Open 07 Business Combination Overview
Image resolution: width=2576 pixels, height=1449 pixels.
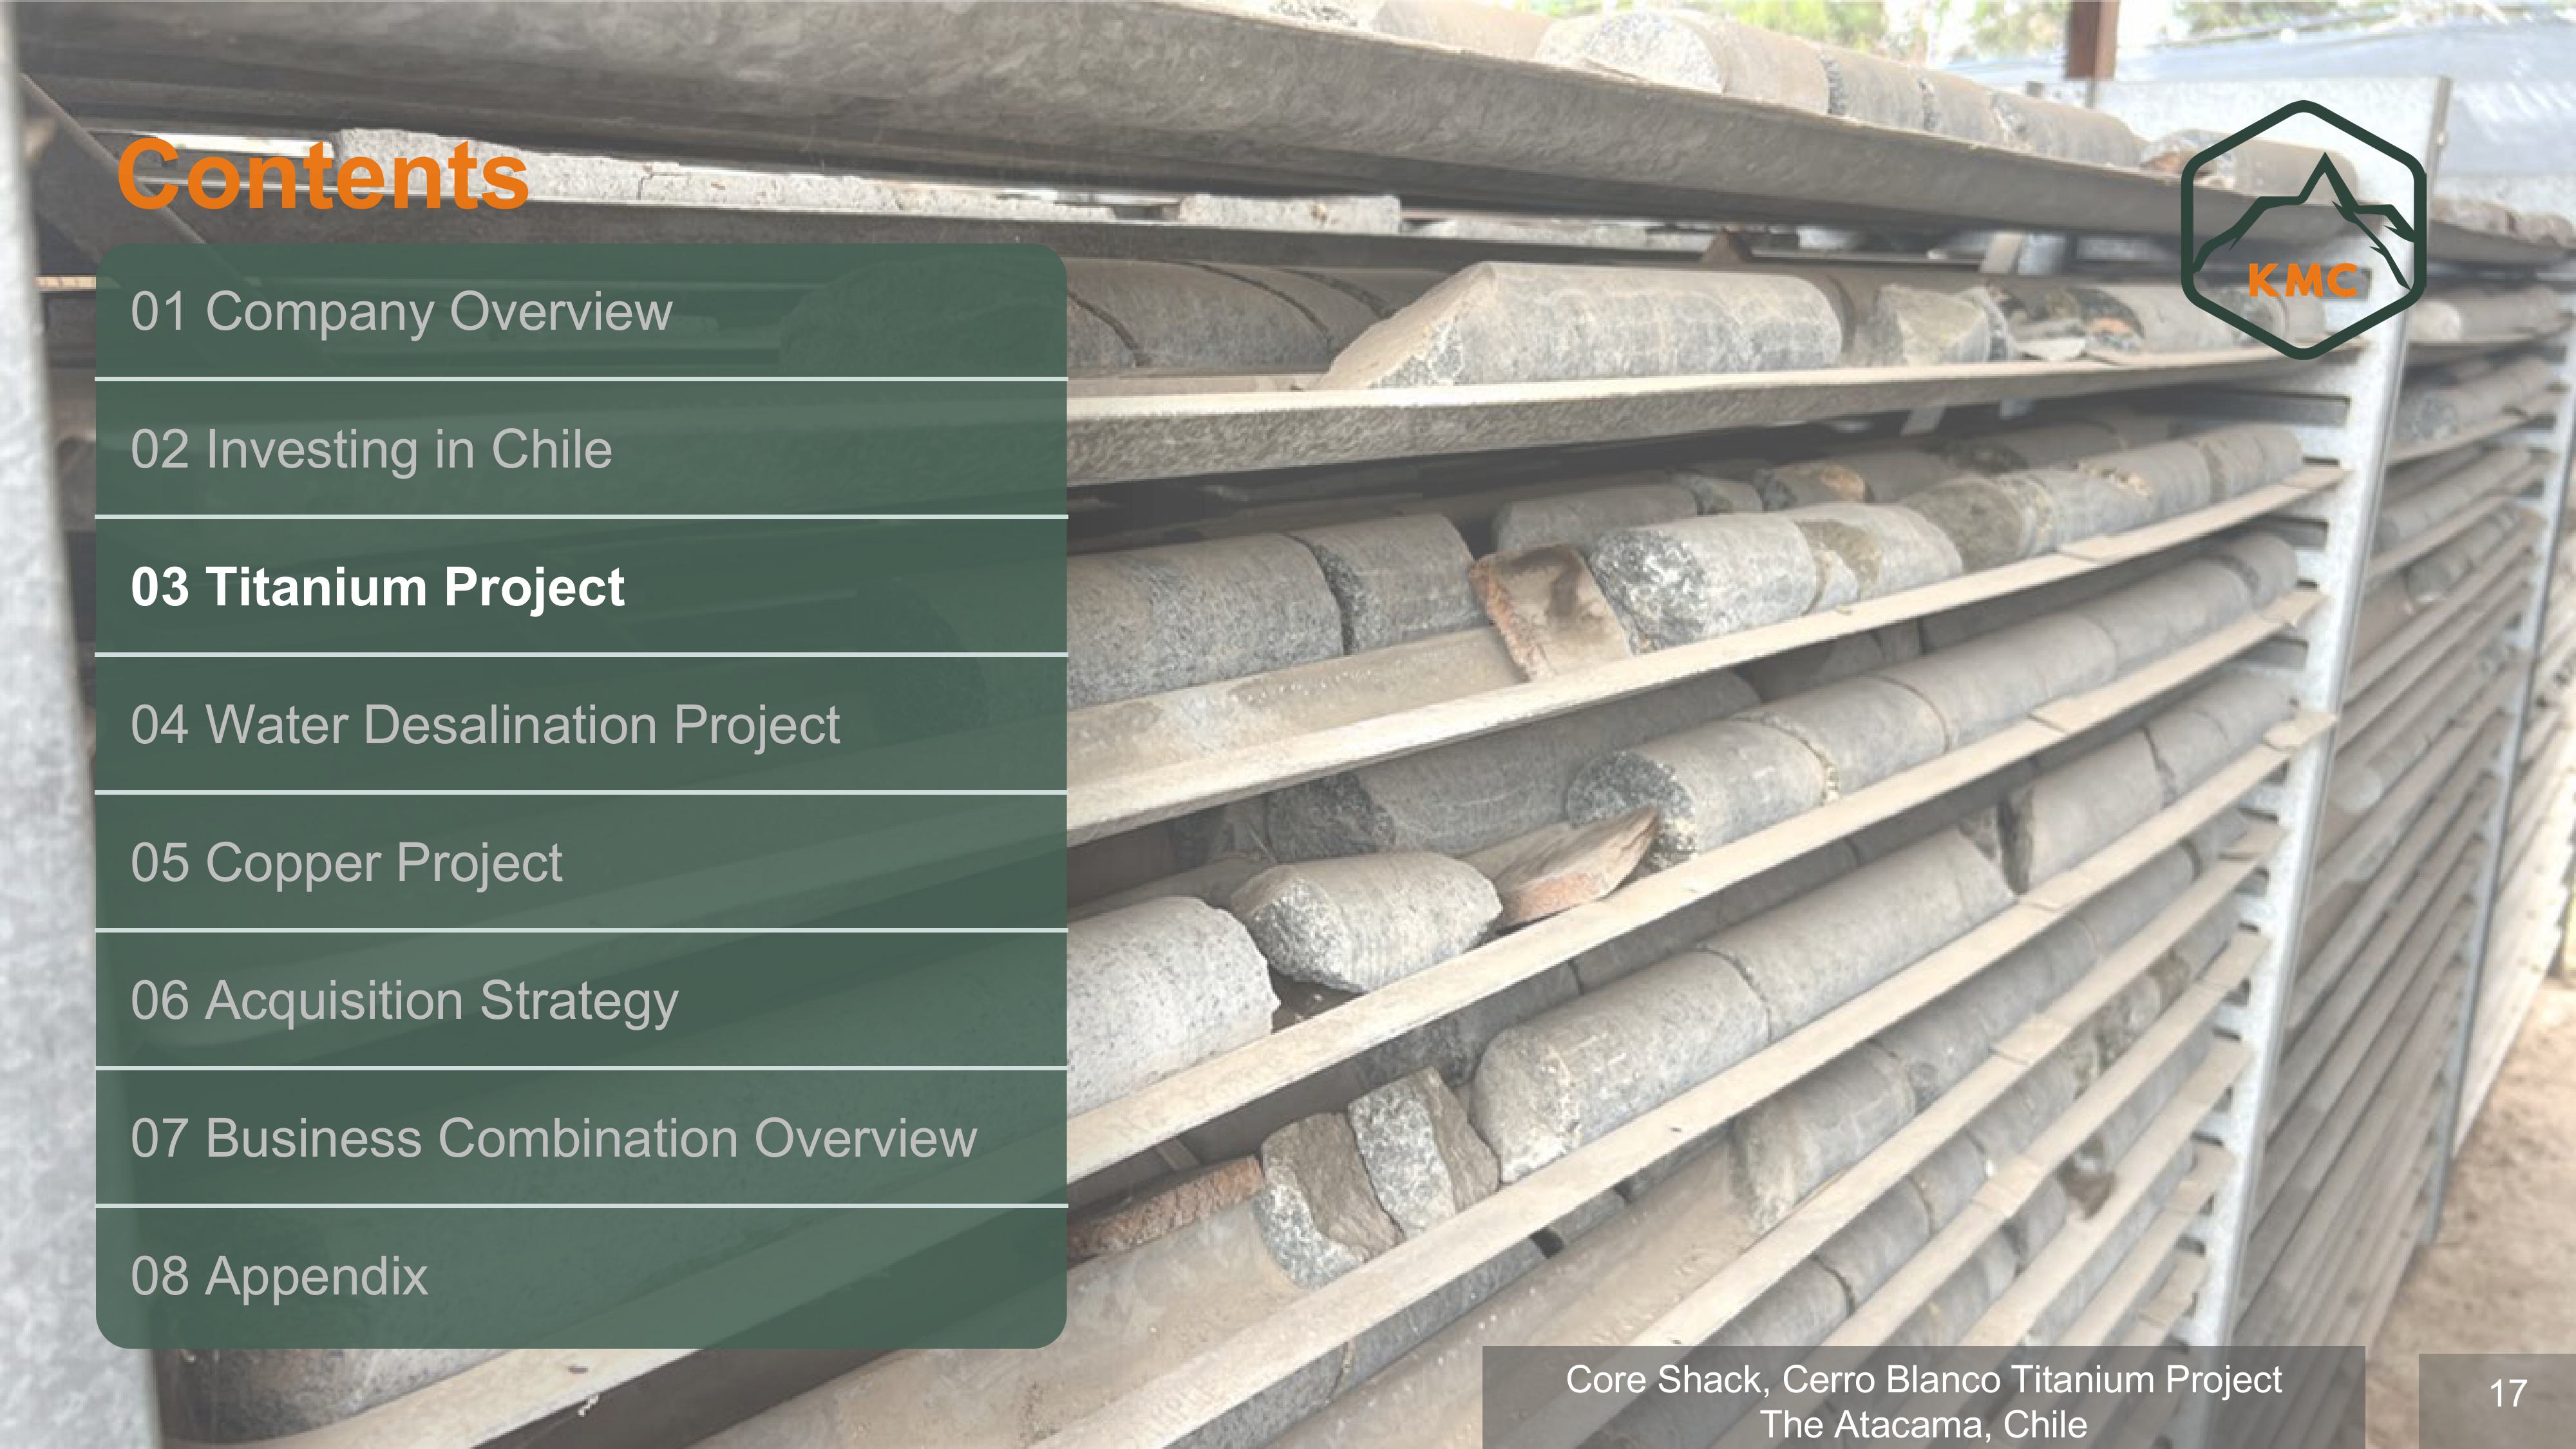pos(581,1139)
